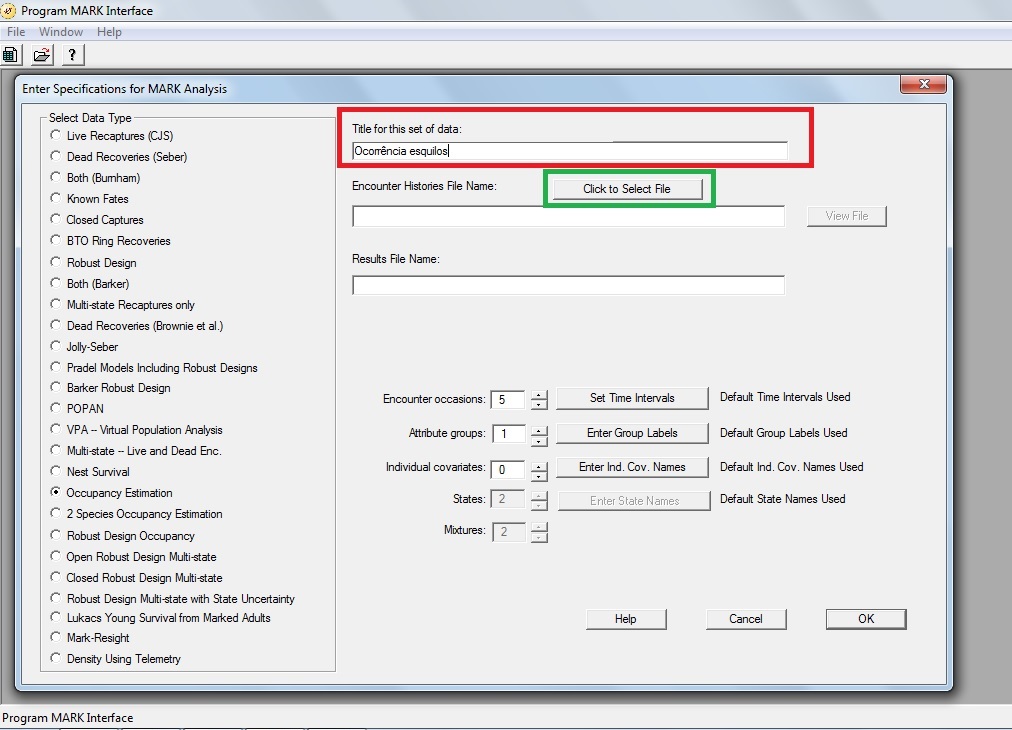Confirm the dialog with OK
Image resolution: width=1012 pixels, height=730 pixels.
[866, 618]
